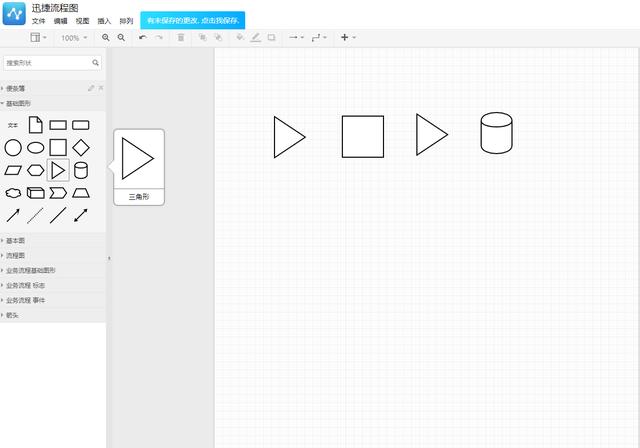Image resolution: width=640 pixels, height=448 pixels.
Task: Click the unsaved changes save notice
Action: pyautogui.click(x=193, y=20)
